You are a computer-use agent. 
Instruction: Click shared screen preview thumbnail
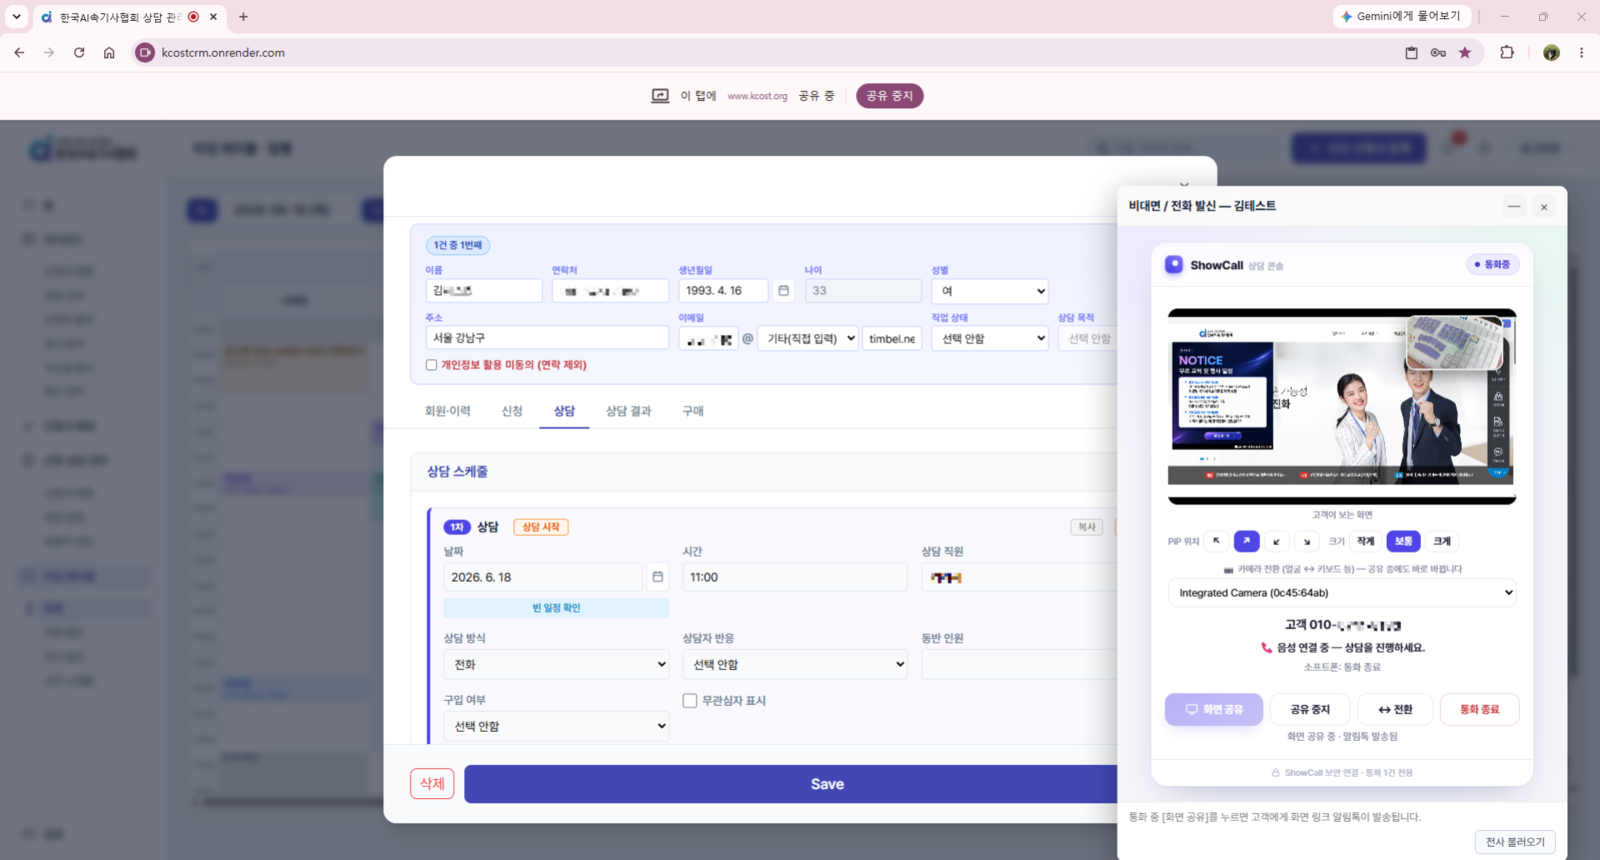pyautogui.click(x=1341, y=406)
